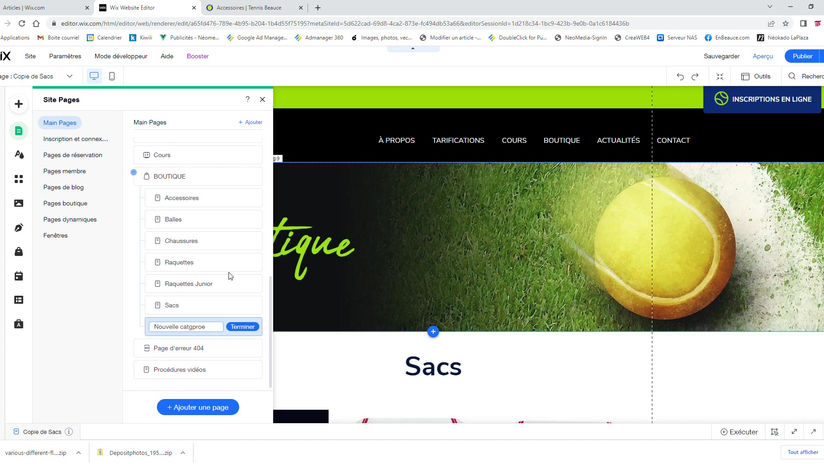
Task: Select the Cours page
Action: [x=198, y=155]
